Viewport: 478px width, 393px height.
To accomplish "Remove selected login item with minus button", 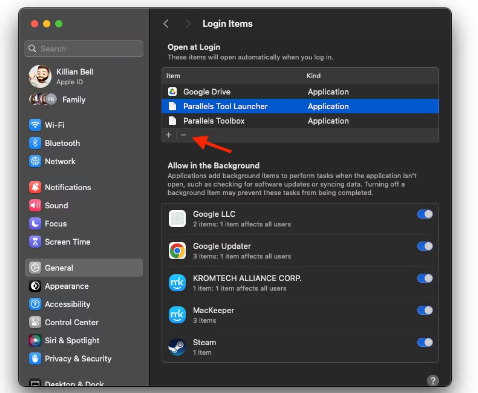I will tap(183, 135).
